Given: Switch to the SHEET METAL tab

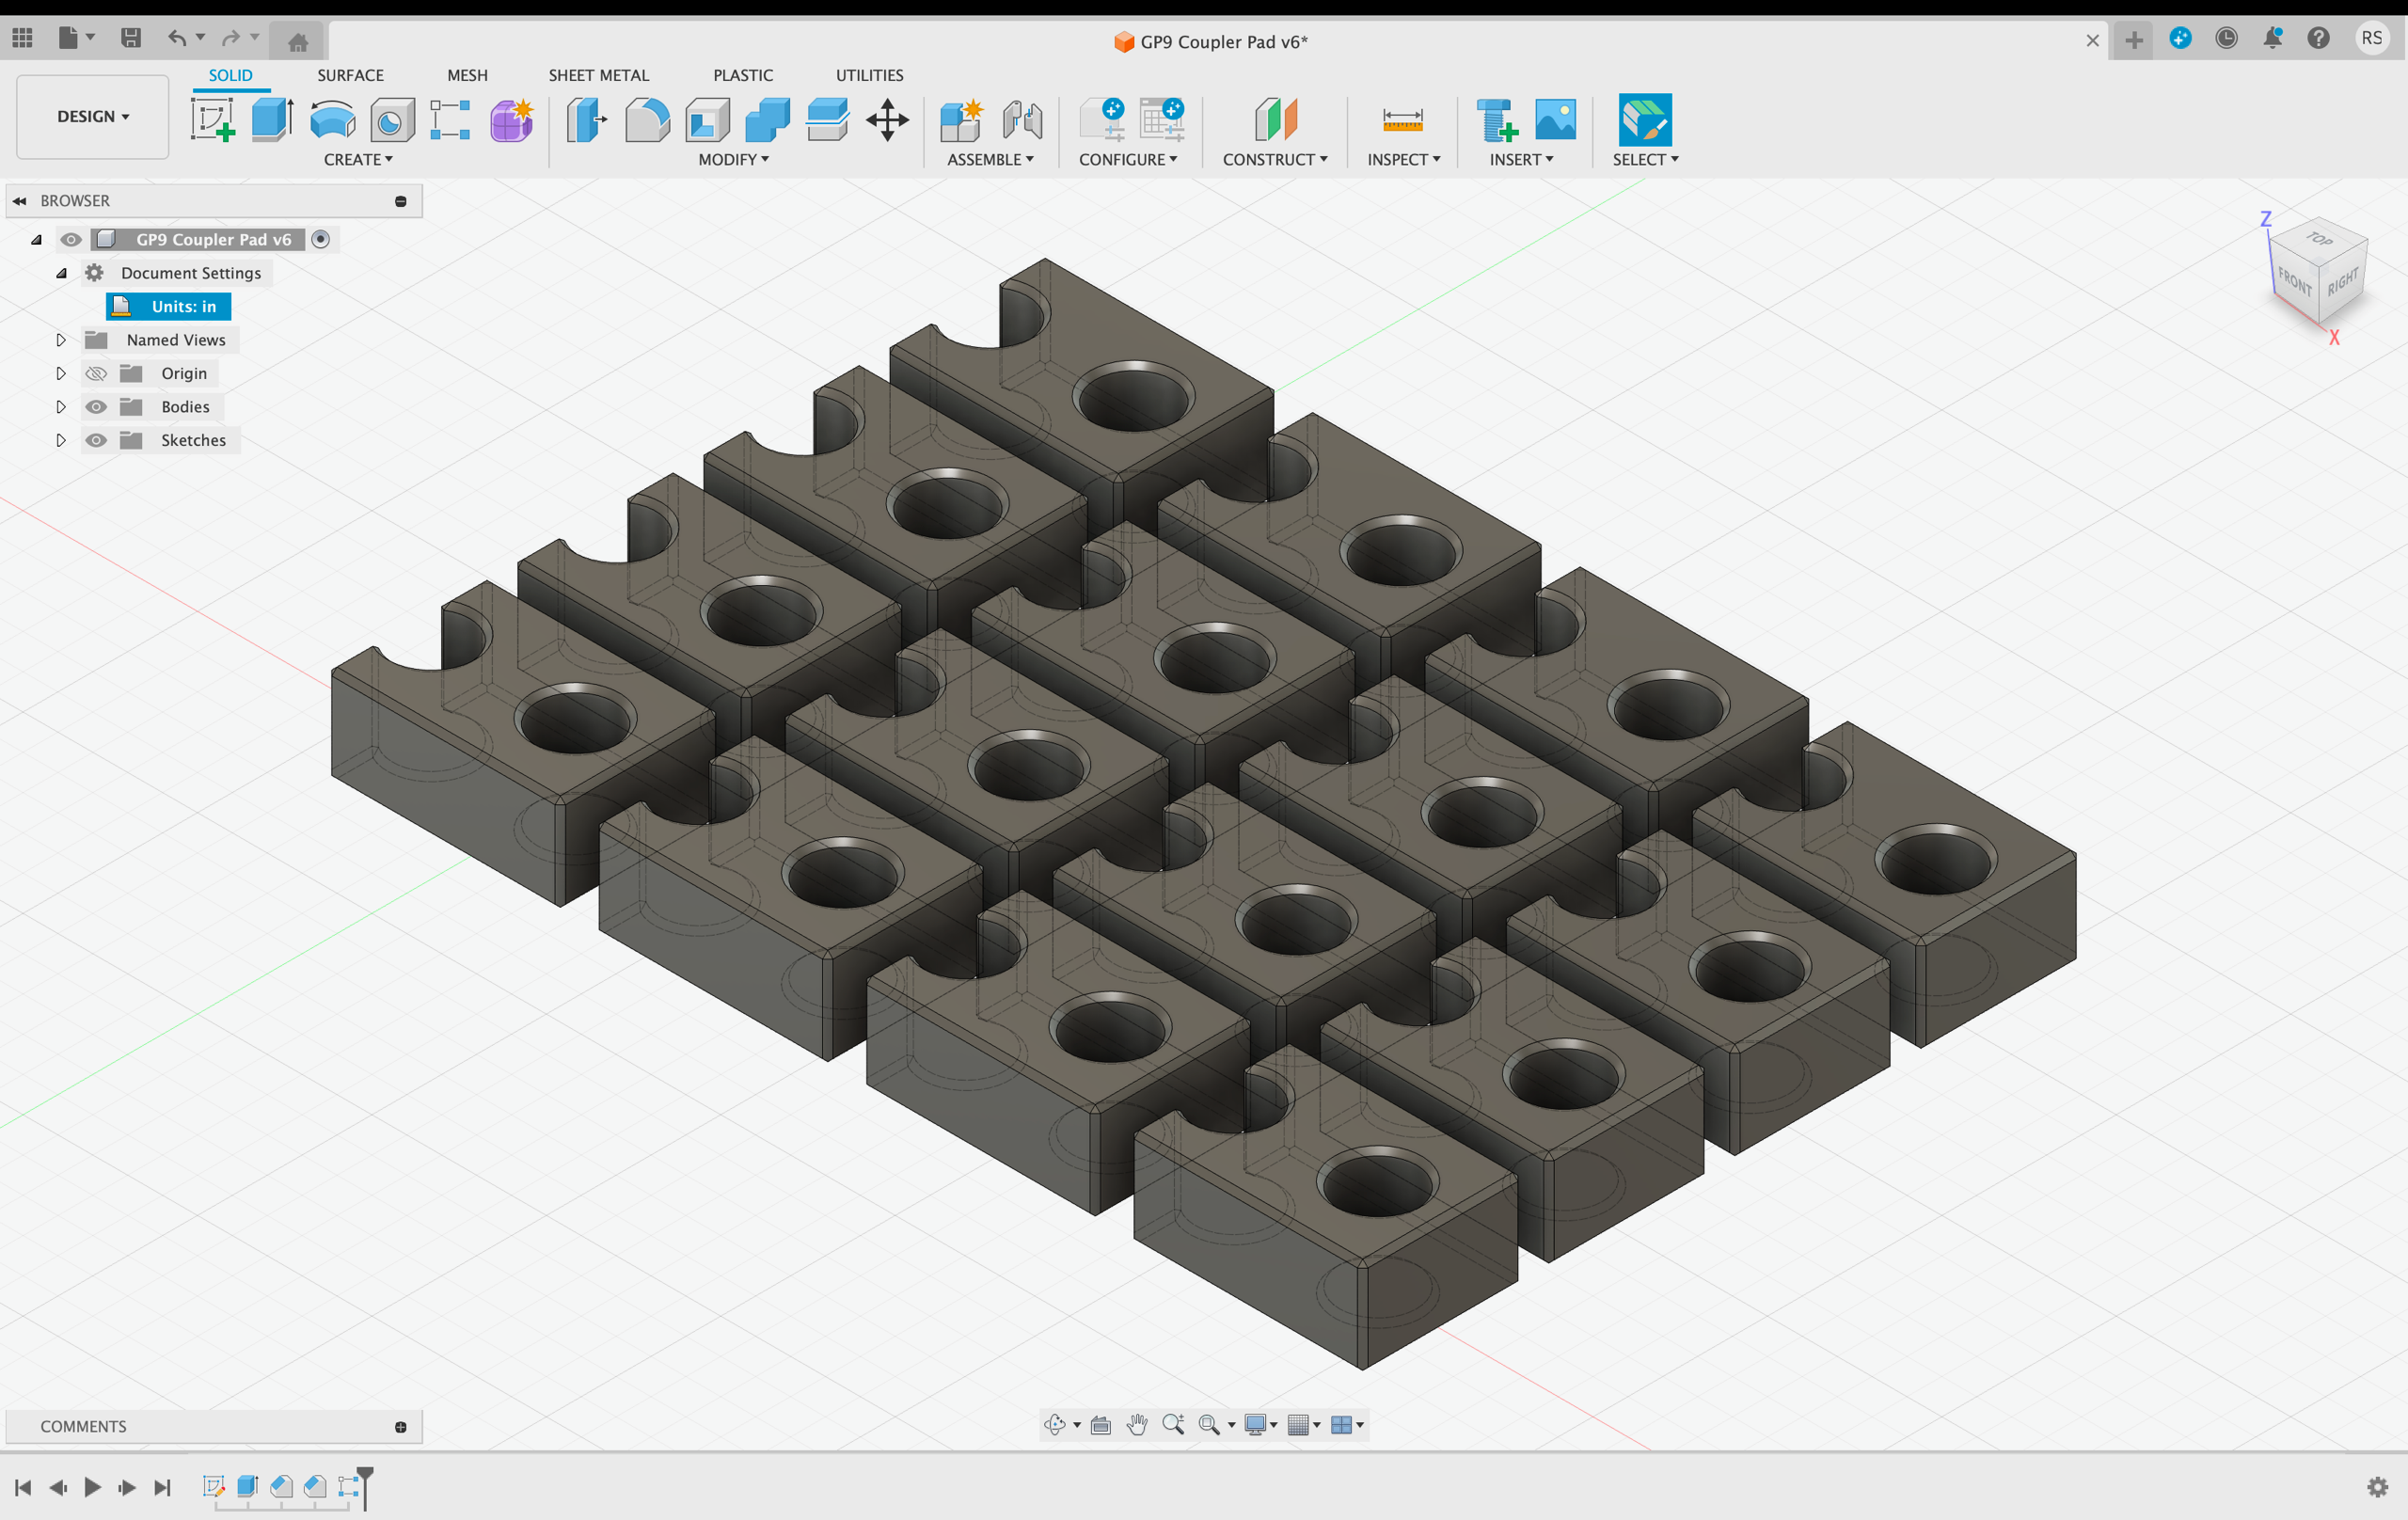Looking at the screenshot, I should coord(598,75).
